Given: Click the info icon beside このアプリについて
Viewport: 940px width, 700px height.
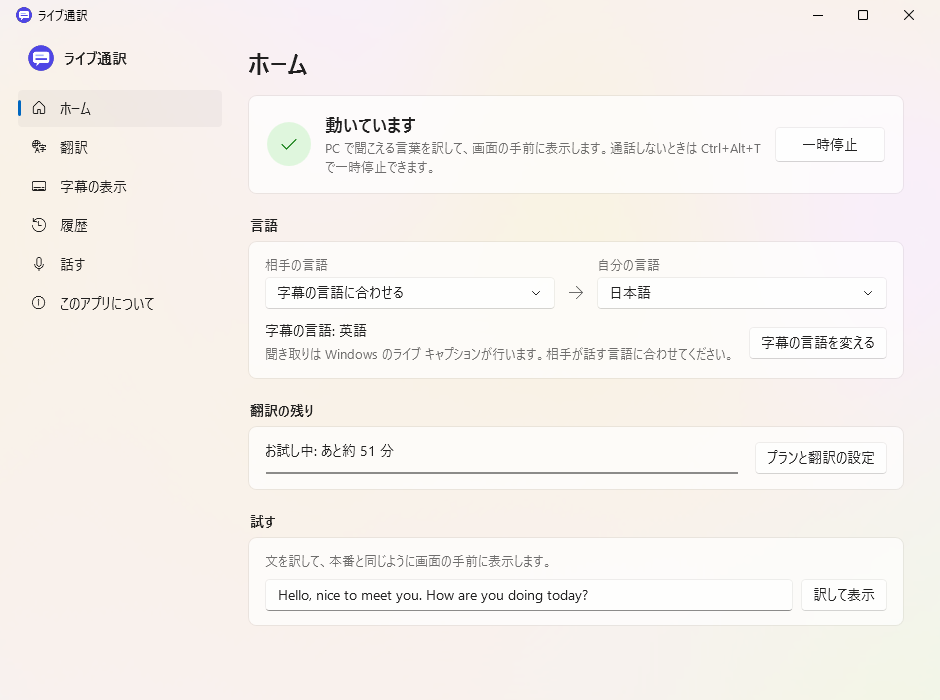Looking at the screenshot, I should coord(39,303).
